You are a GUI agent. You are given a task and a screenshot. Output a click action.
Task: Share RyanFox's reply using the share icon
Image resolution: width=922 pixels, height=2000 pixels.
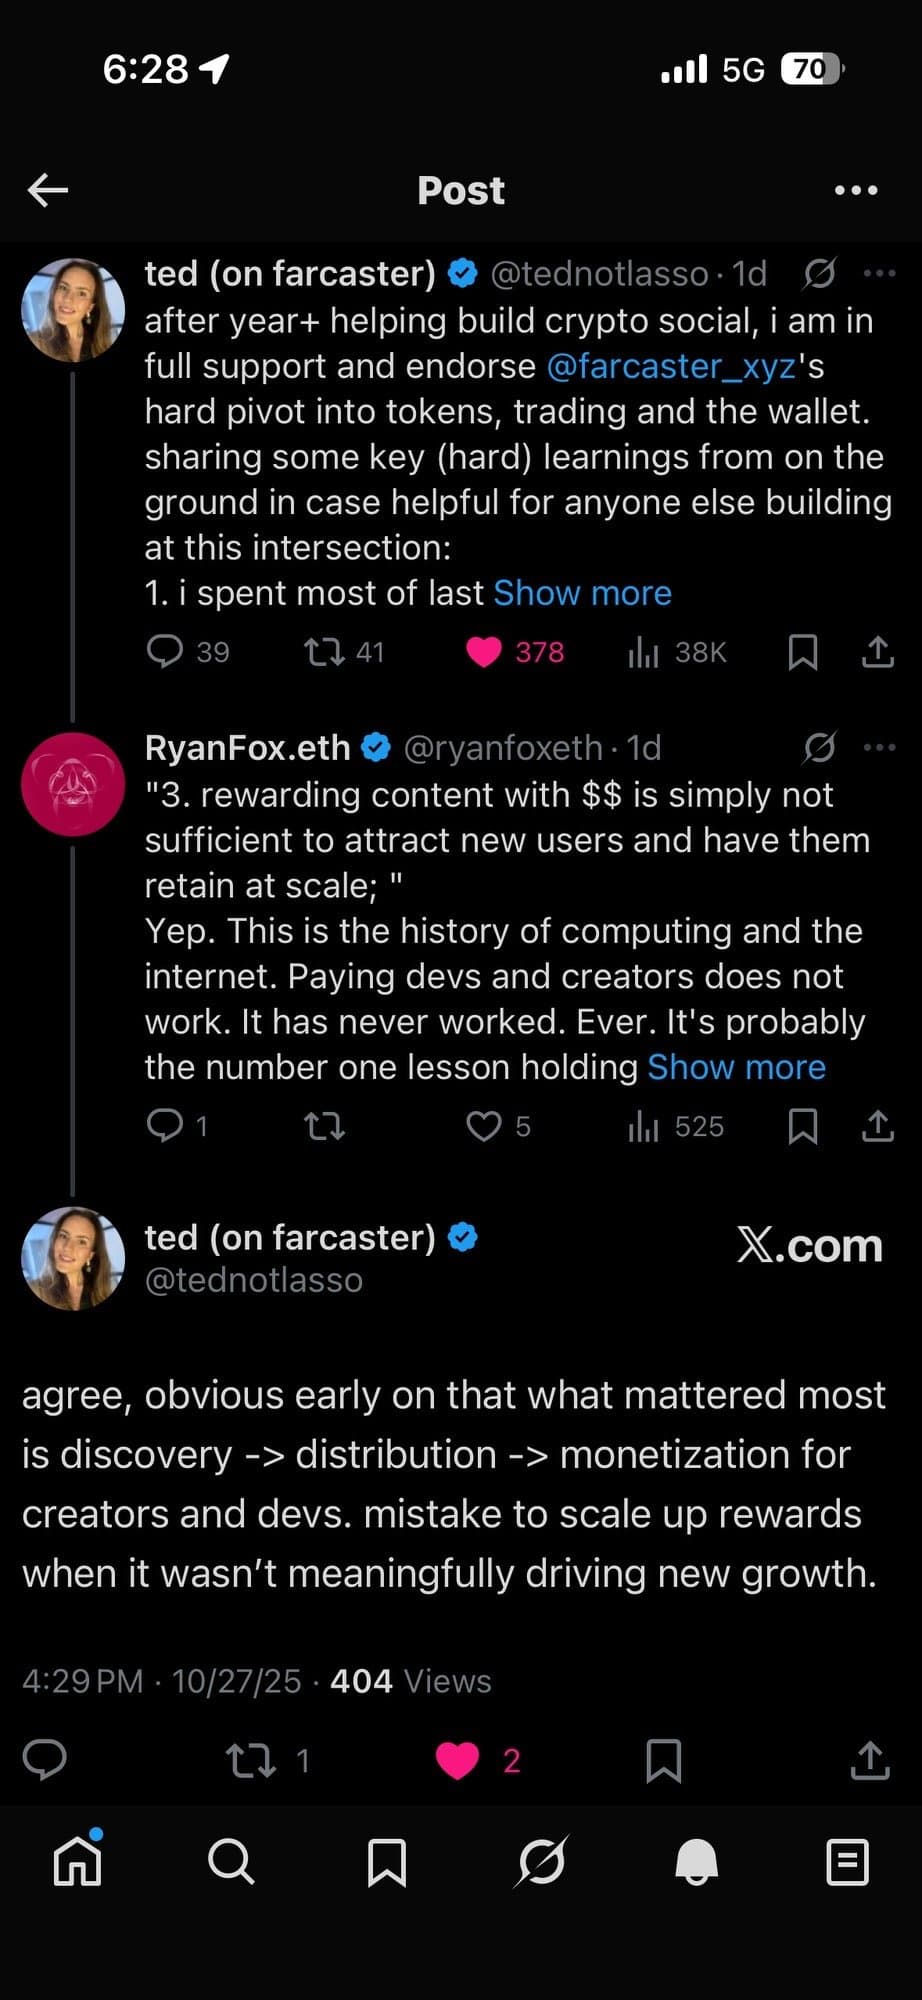coord(877,1126)
